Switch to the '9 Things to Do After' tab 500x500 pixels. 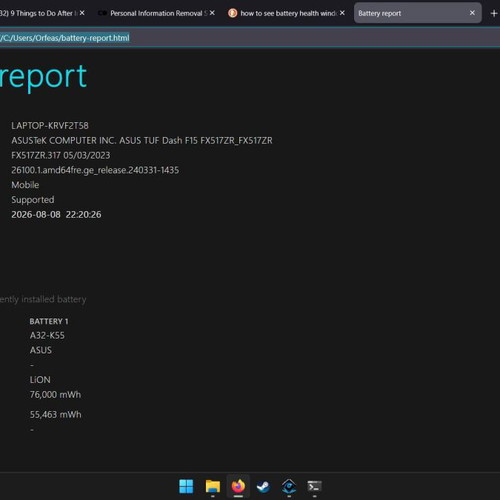click(43, 13)
